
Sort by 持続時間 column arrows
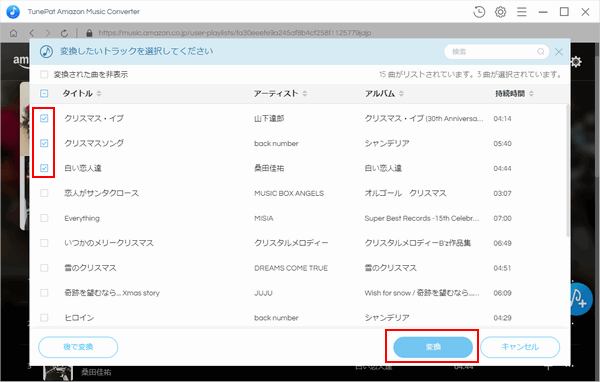pos(531,93)
